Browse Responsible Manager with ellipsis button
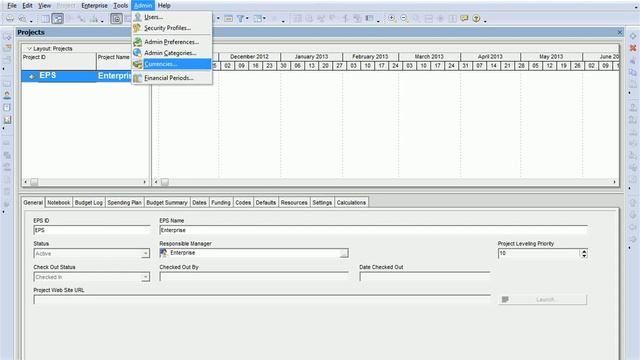 pos(344,253)
